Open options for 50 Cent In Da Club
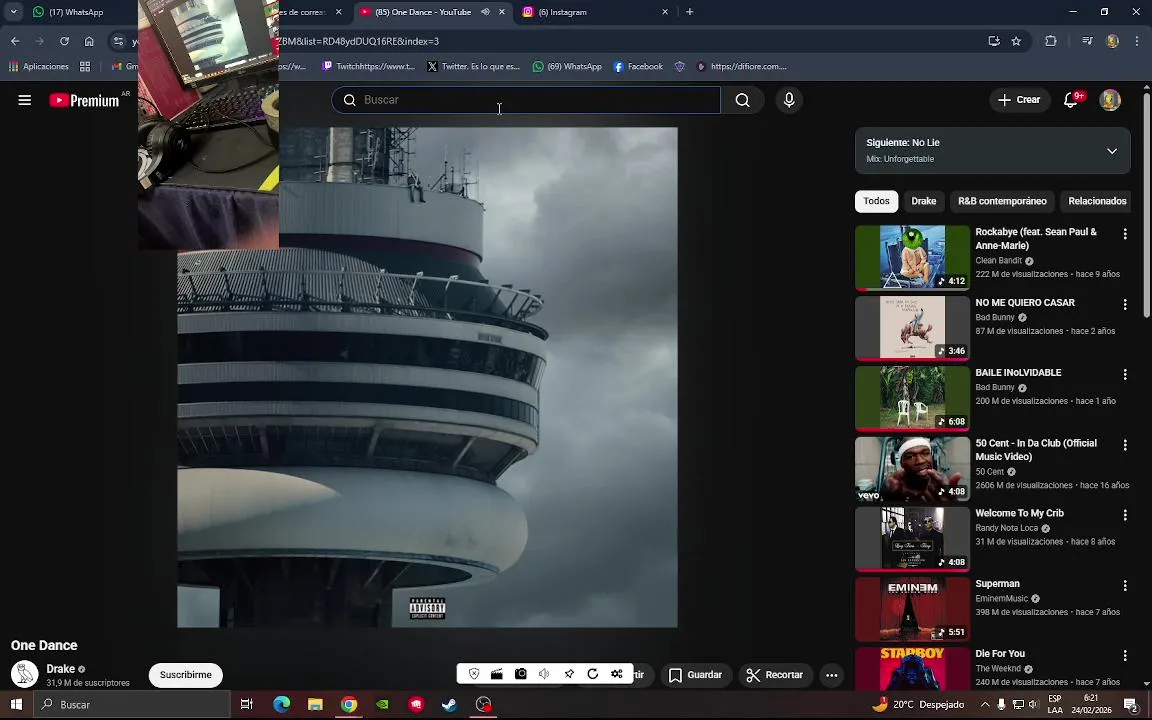 pos(1125,445)
